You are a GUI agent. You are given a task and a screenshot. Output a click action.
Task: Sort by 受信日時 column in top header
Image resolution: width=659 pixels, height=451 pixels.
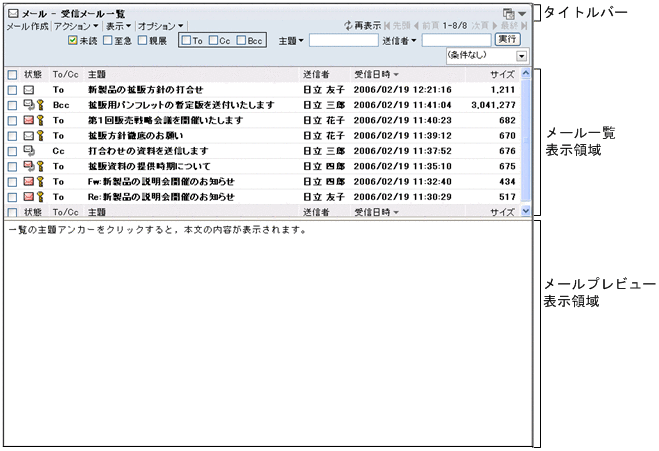coord(376,75)
